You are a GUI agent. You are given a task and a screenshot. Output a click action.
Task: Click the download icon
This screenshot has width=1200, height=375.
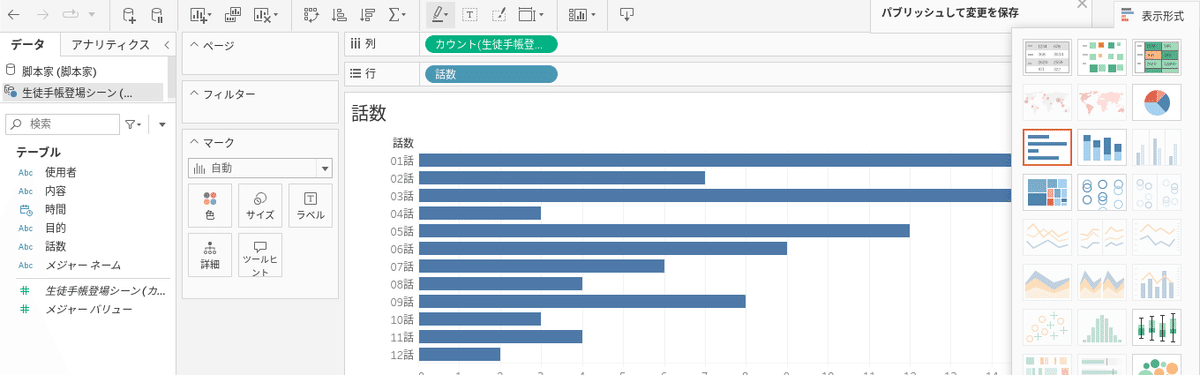(626, 15)
